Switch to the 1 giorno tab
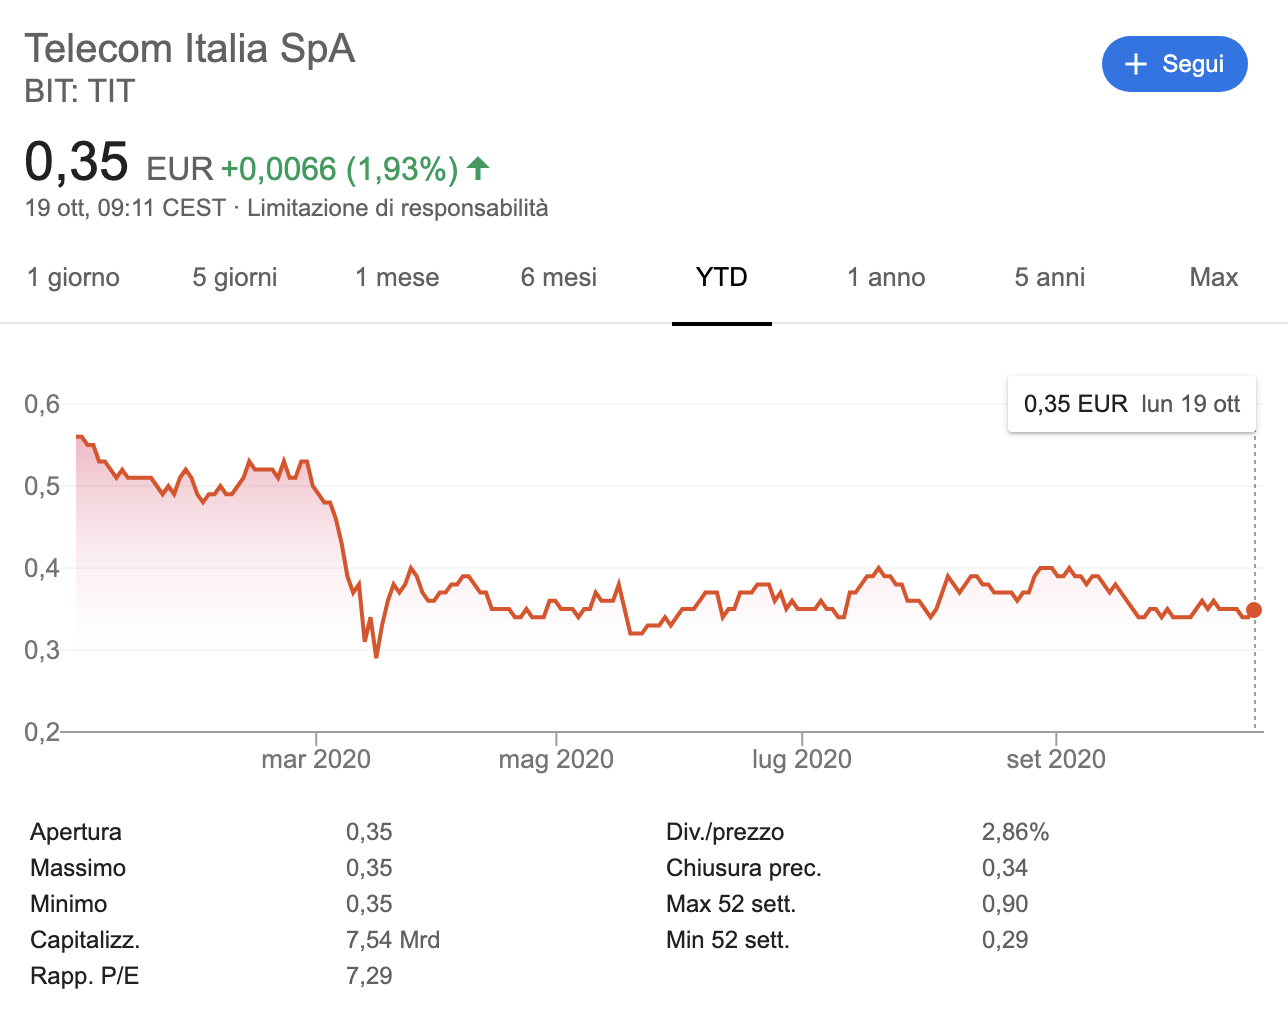This screenshot has height=1014, width=1288. pos(73,277)
